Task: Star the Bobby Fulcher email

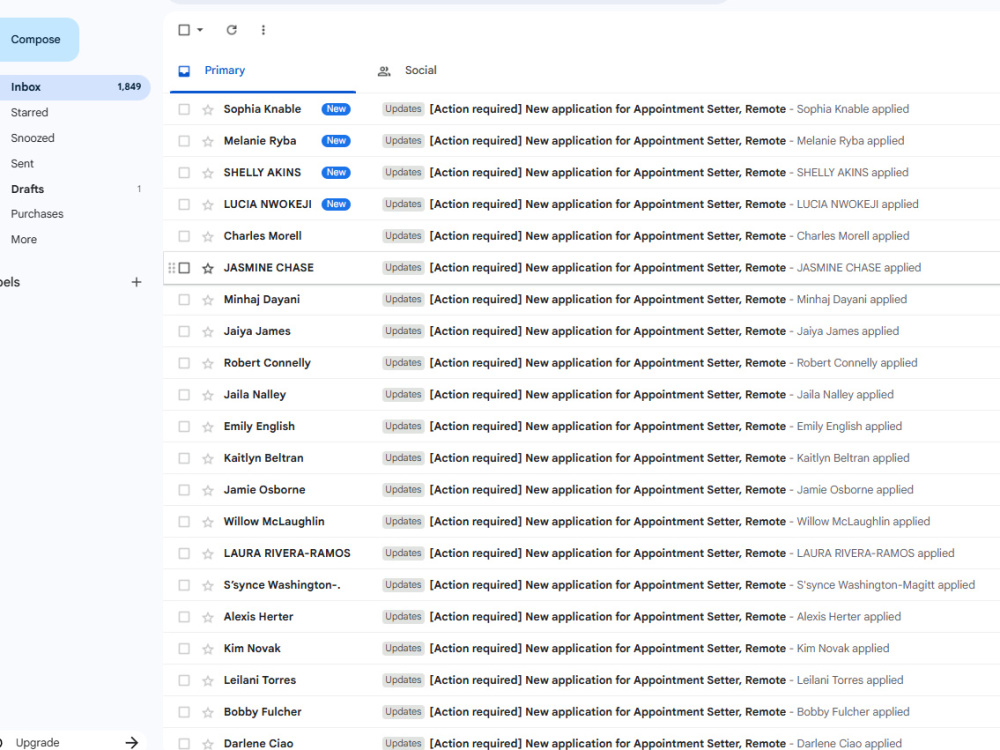Action: point(208,712)
